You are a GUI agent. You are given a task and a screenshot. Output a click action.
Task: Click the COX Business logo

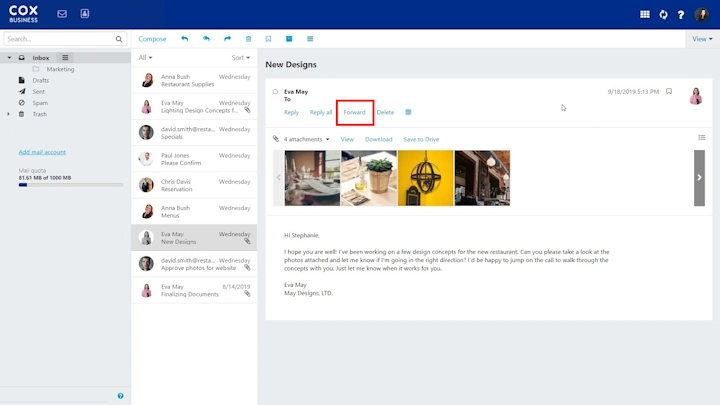[x=23, y=14]
